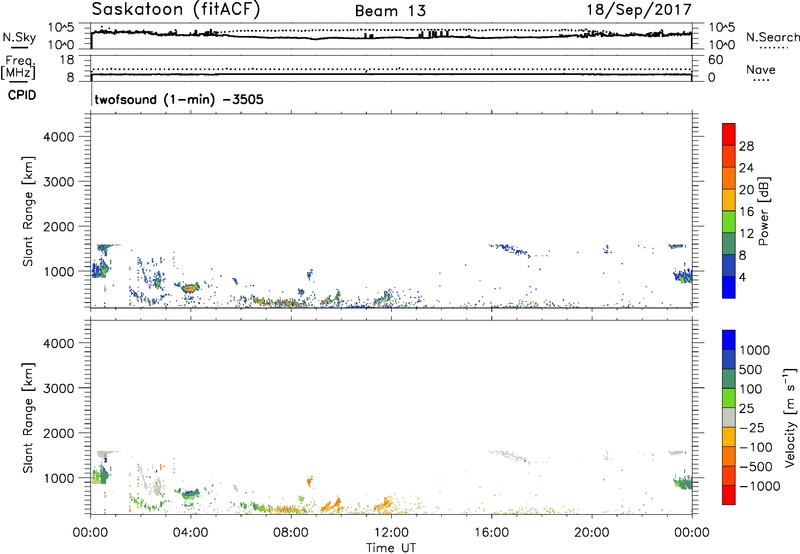Click the '20:00' time axis tick
Image resolution: width=800 pixels, height=554 pixels.
click(592, 533)
